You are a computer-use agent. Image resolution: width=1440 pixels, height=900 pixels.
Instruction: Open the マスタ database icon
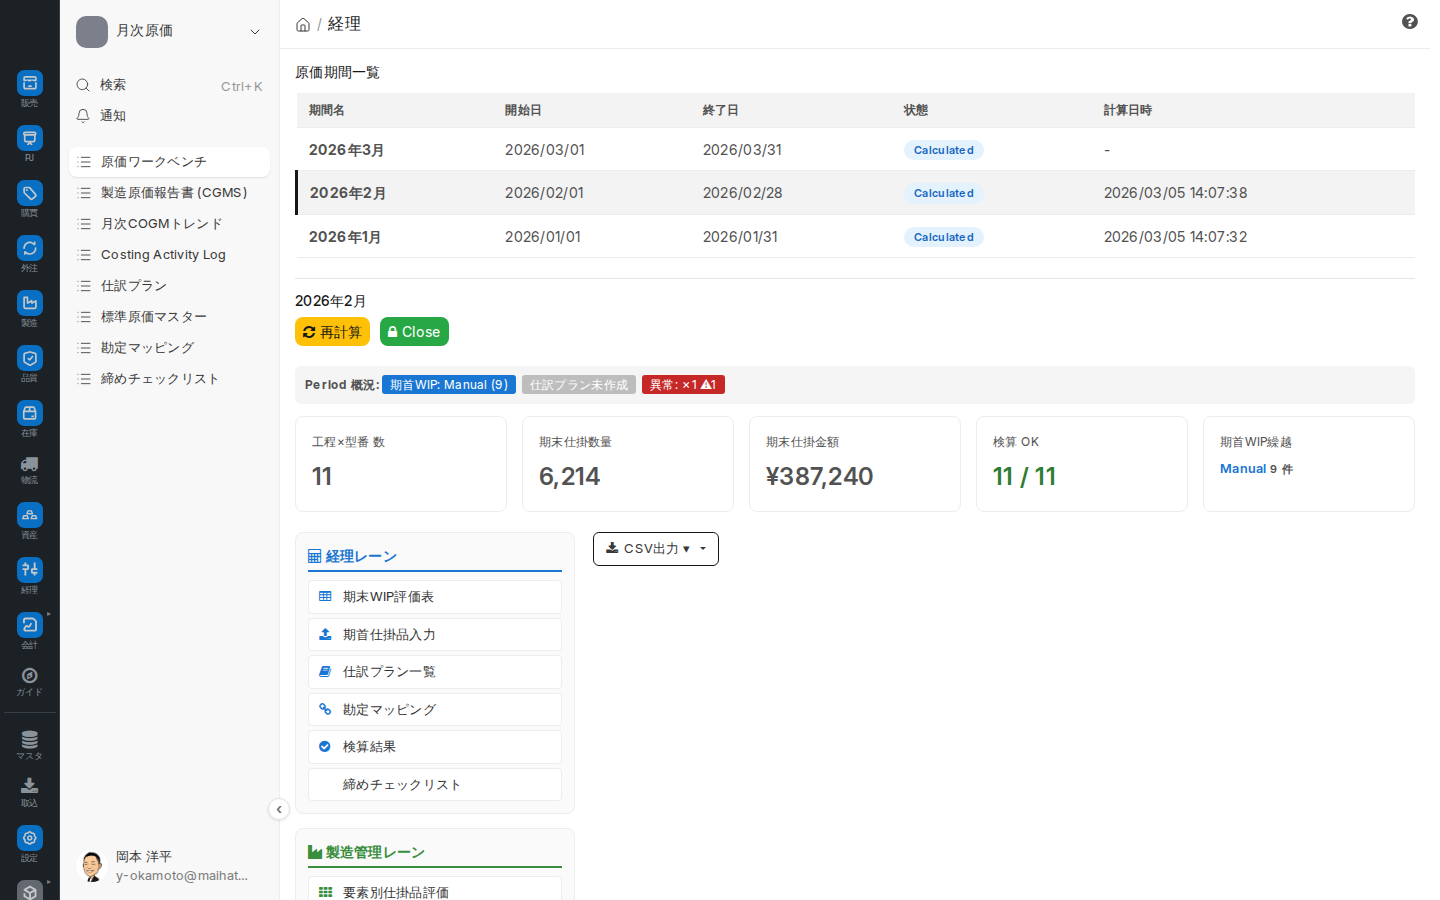pyautogui.click(x=30, y=740)
